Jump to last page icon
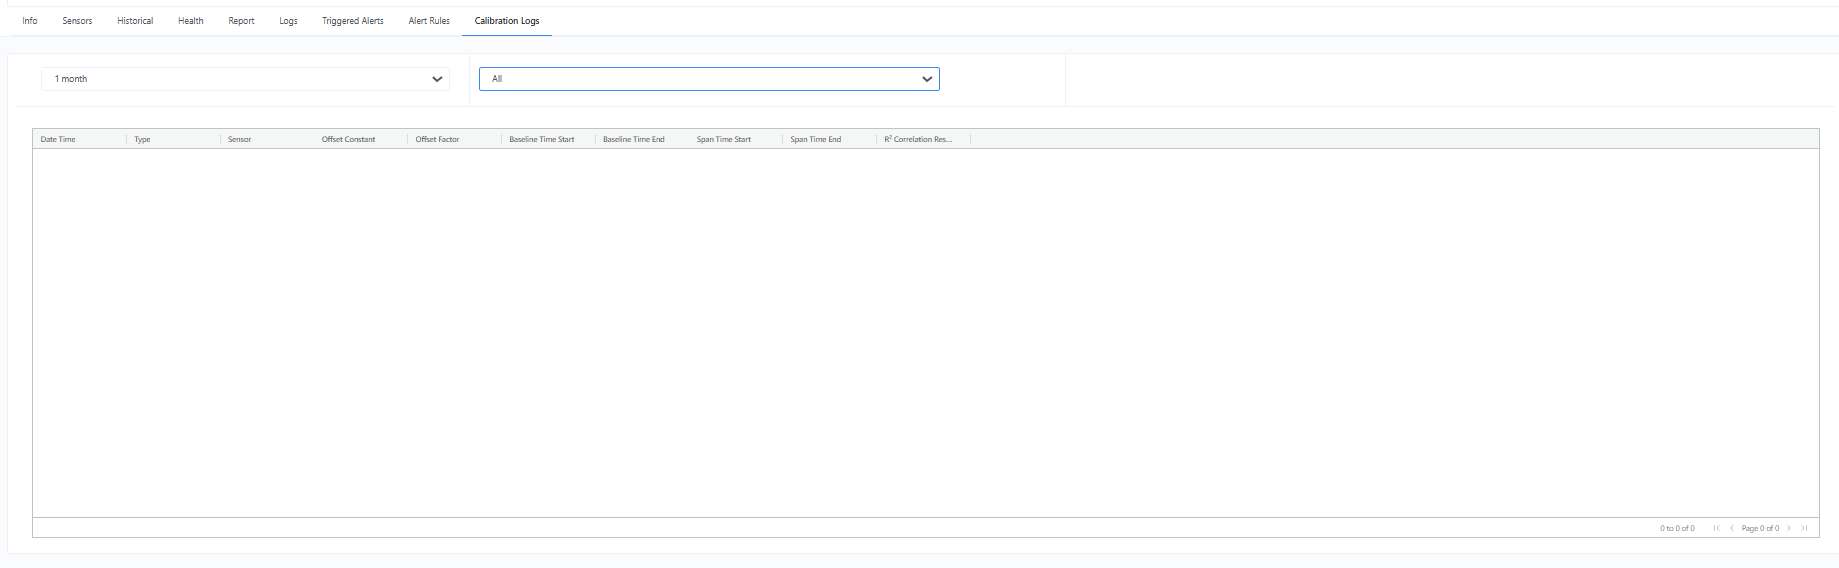This screenshot has width=1839, height=568. pos(1804,528)
